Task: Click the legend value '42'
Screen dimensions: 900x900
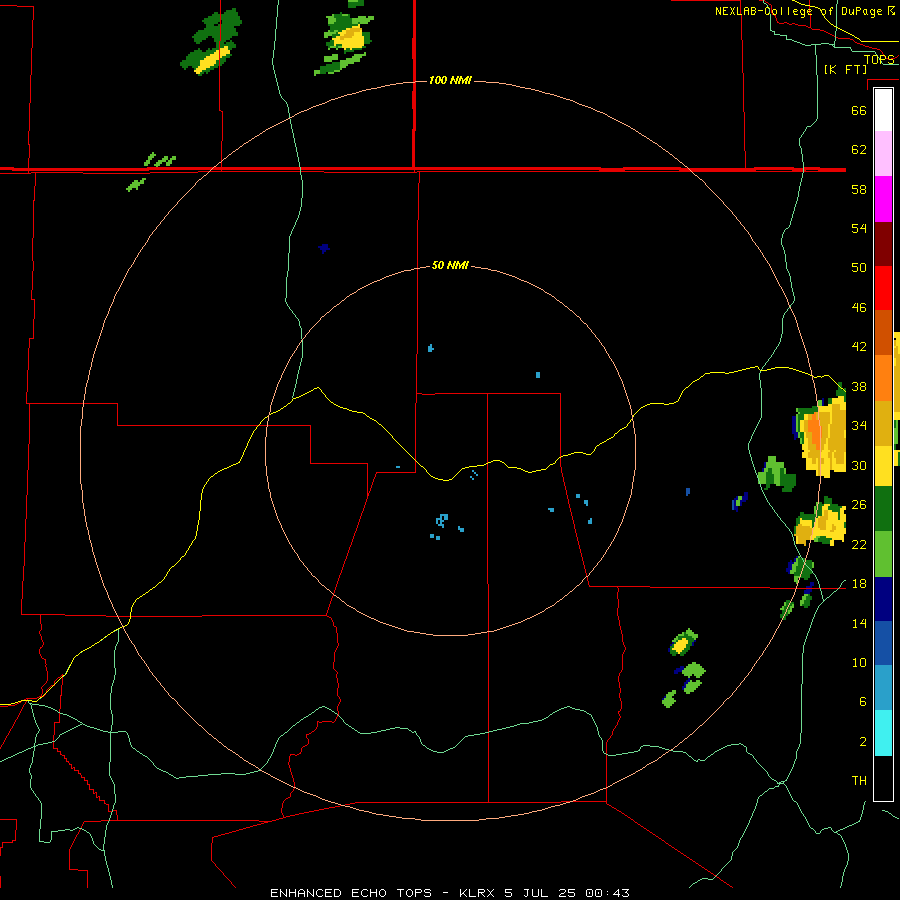Action: point(859,347)
